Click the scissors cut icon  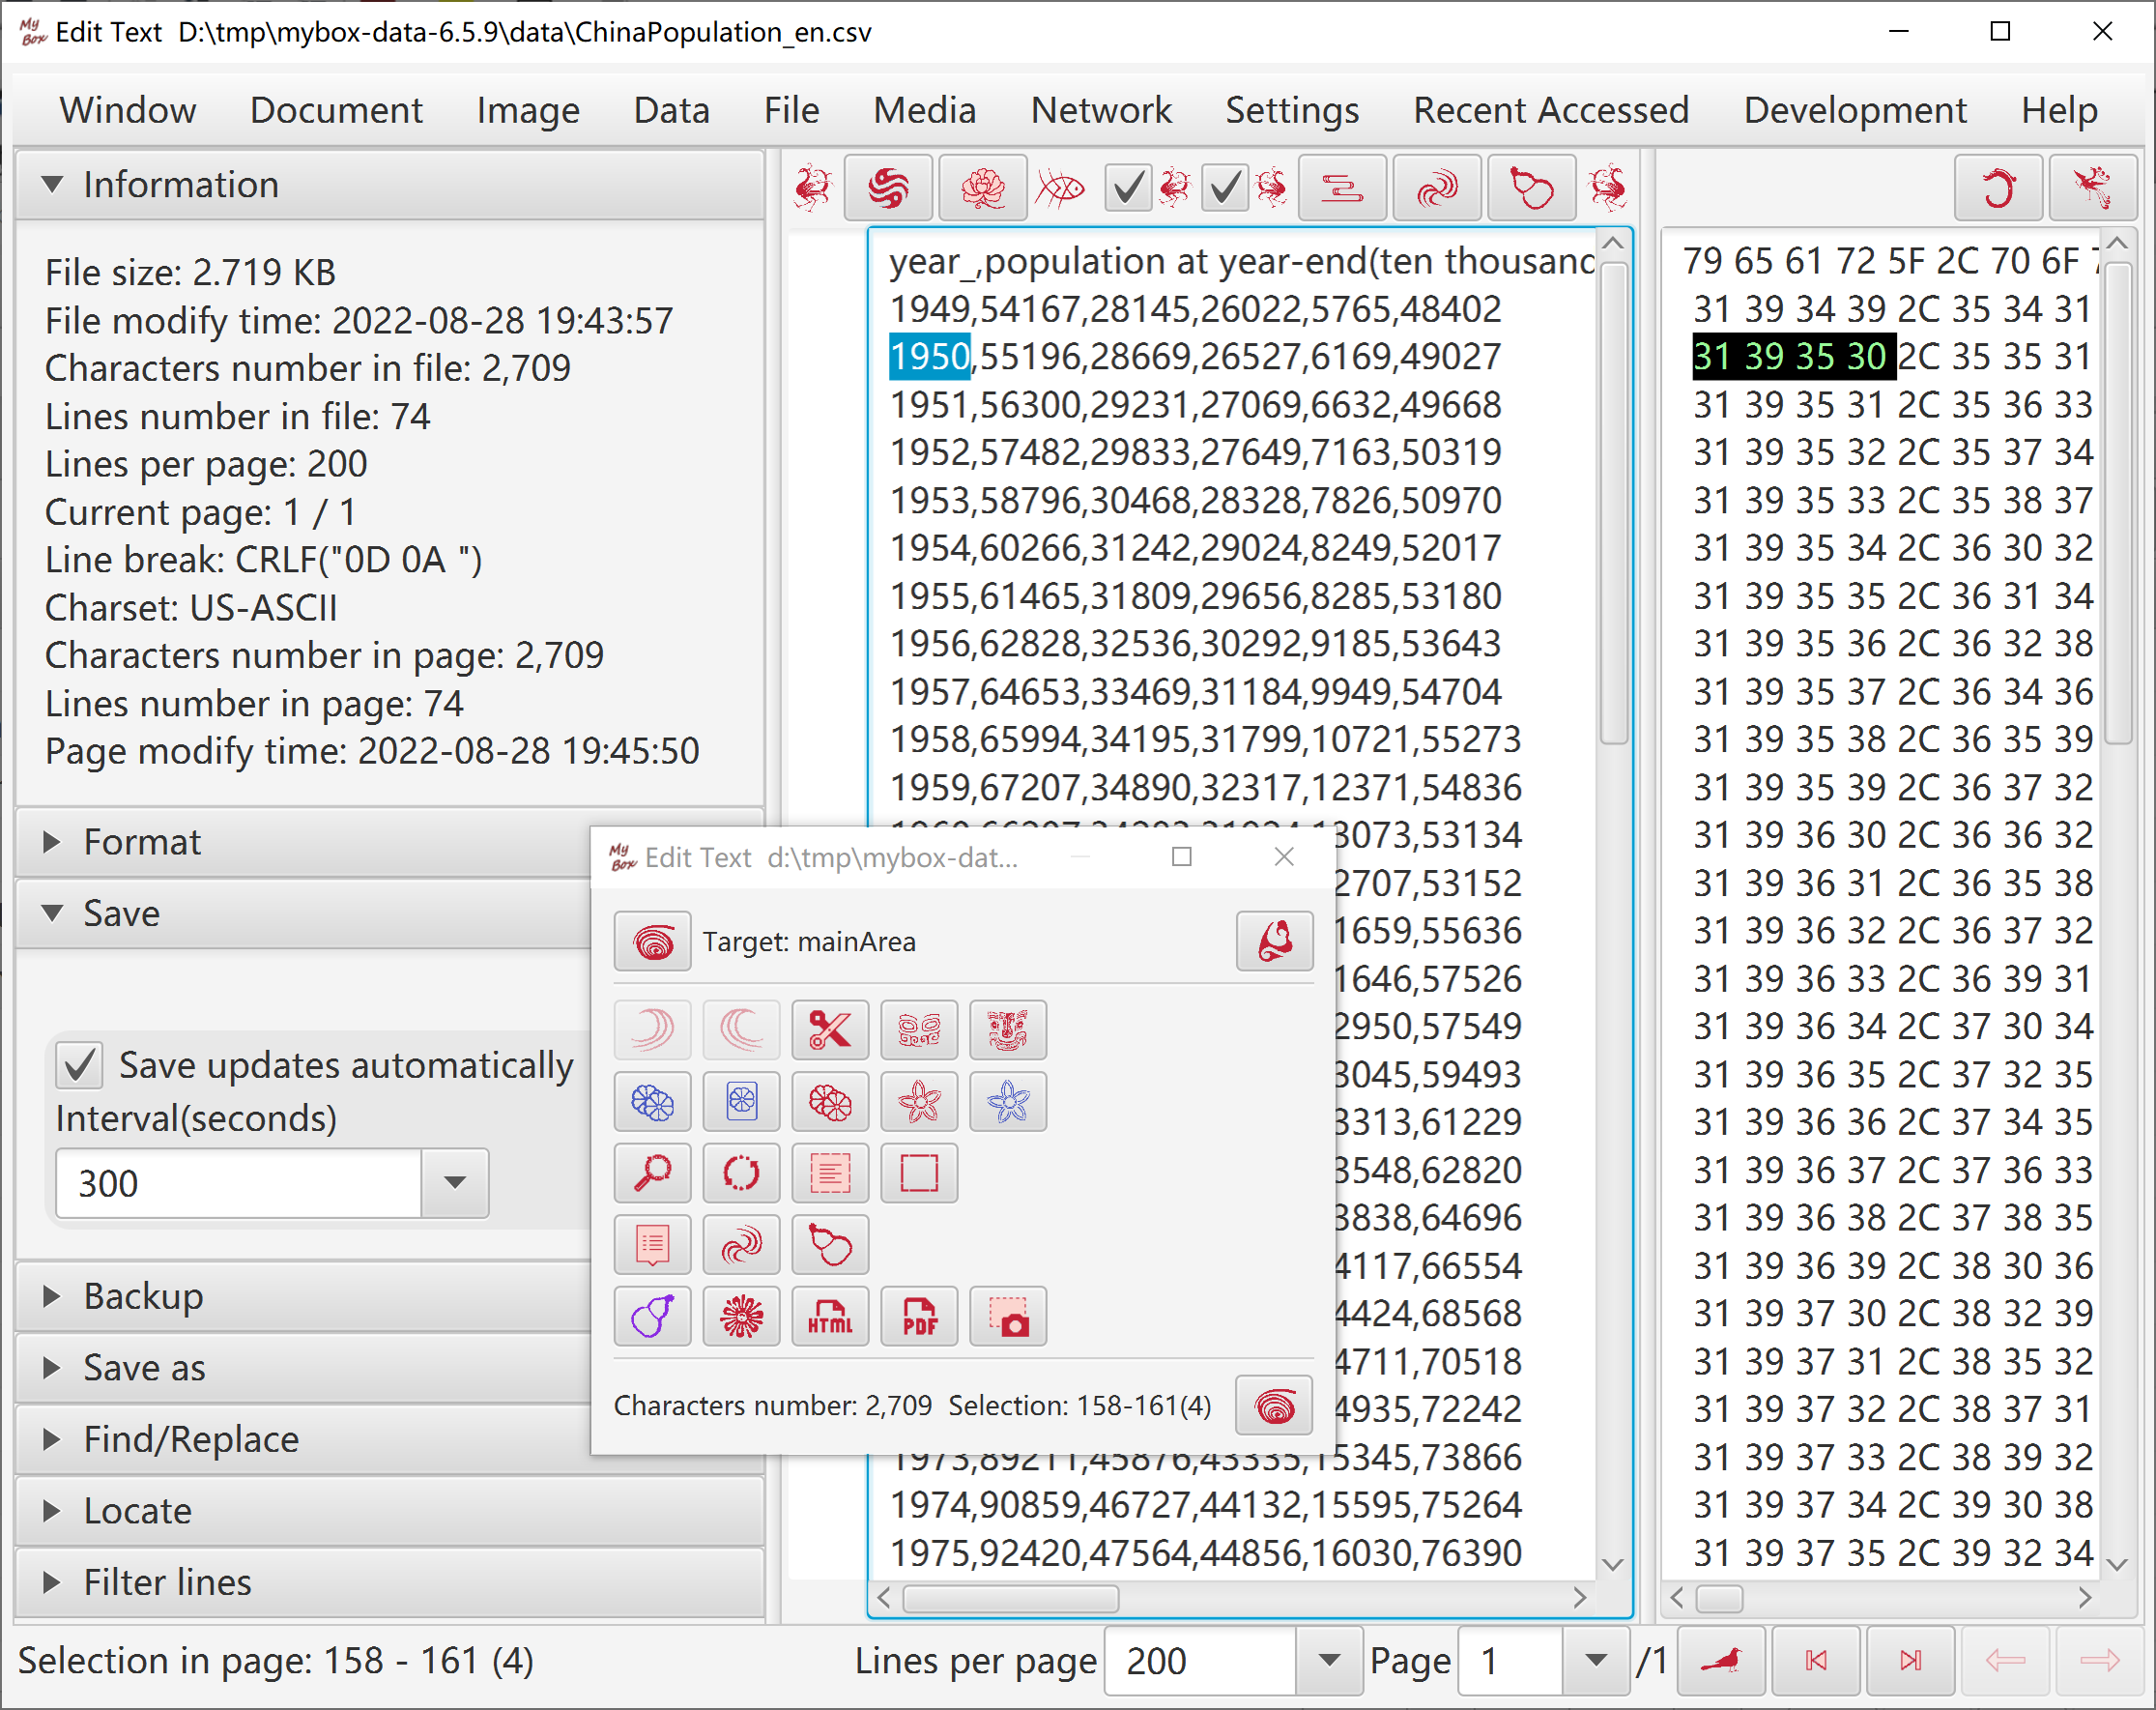coord(829,1029)
